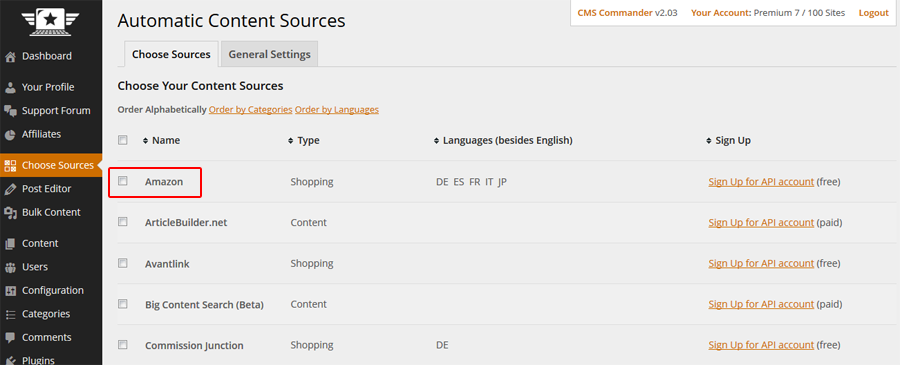
Task: Check the ArticleBuilder.net checkbox
Action: point(122,222)
